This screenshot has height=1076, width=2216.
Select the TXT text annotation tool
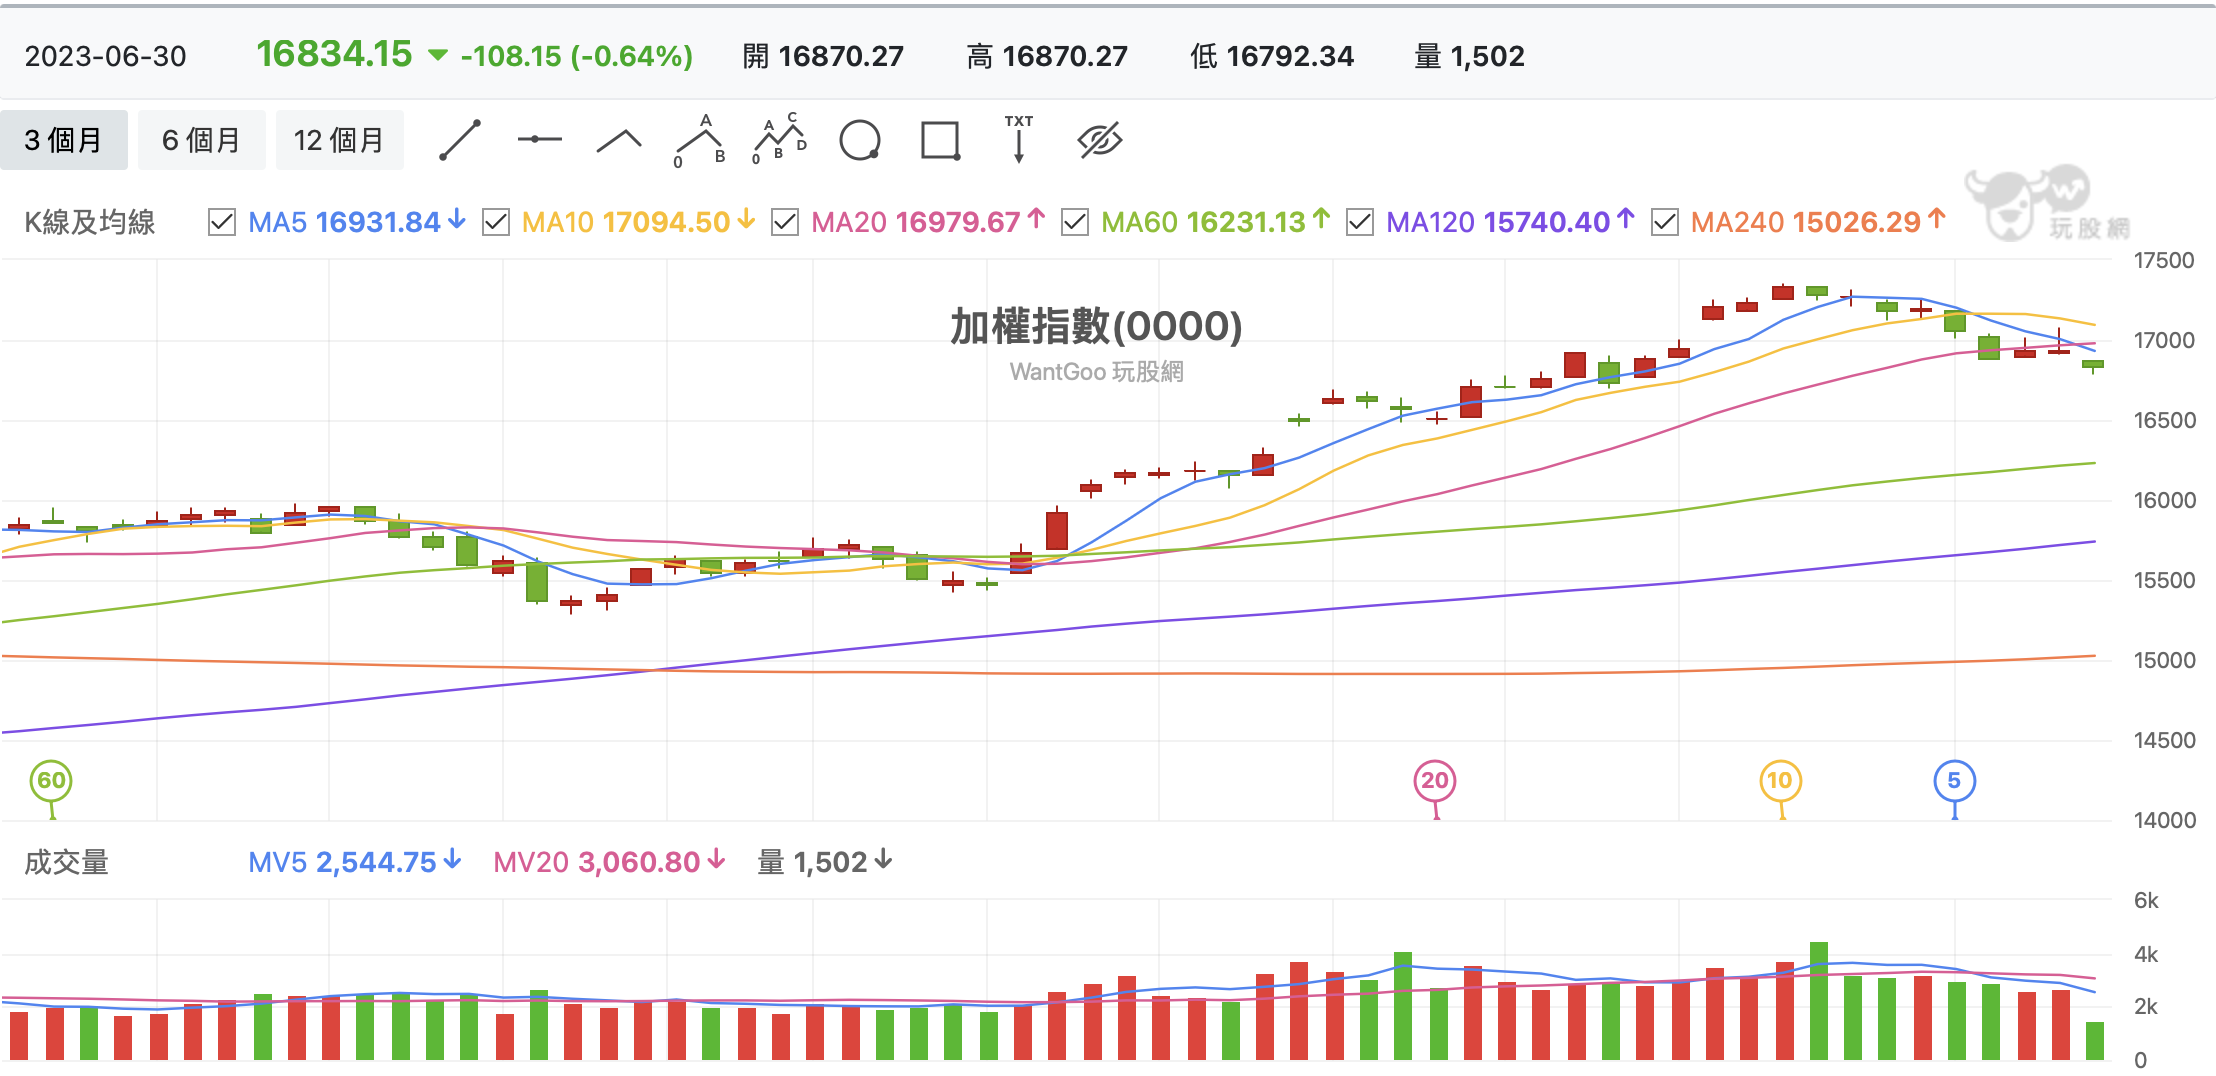(x=1019, y=139)
